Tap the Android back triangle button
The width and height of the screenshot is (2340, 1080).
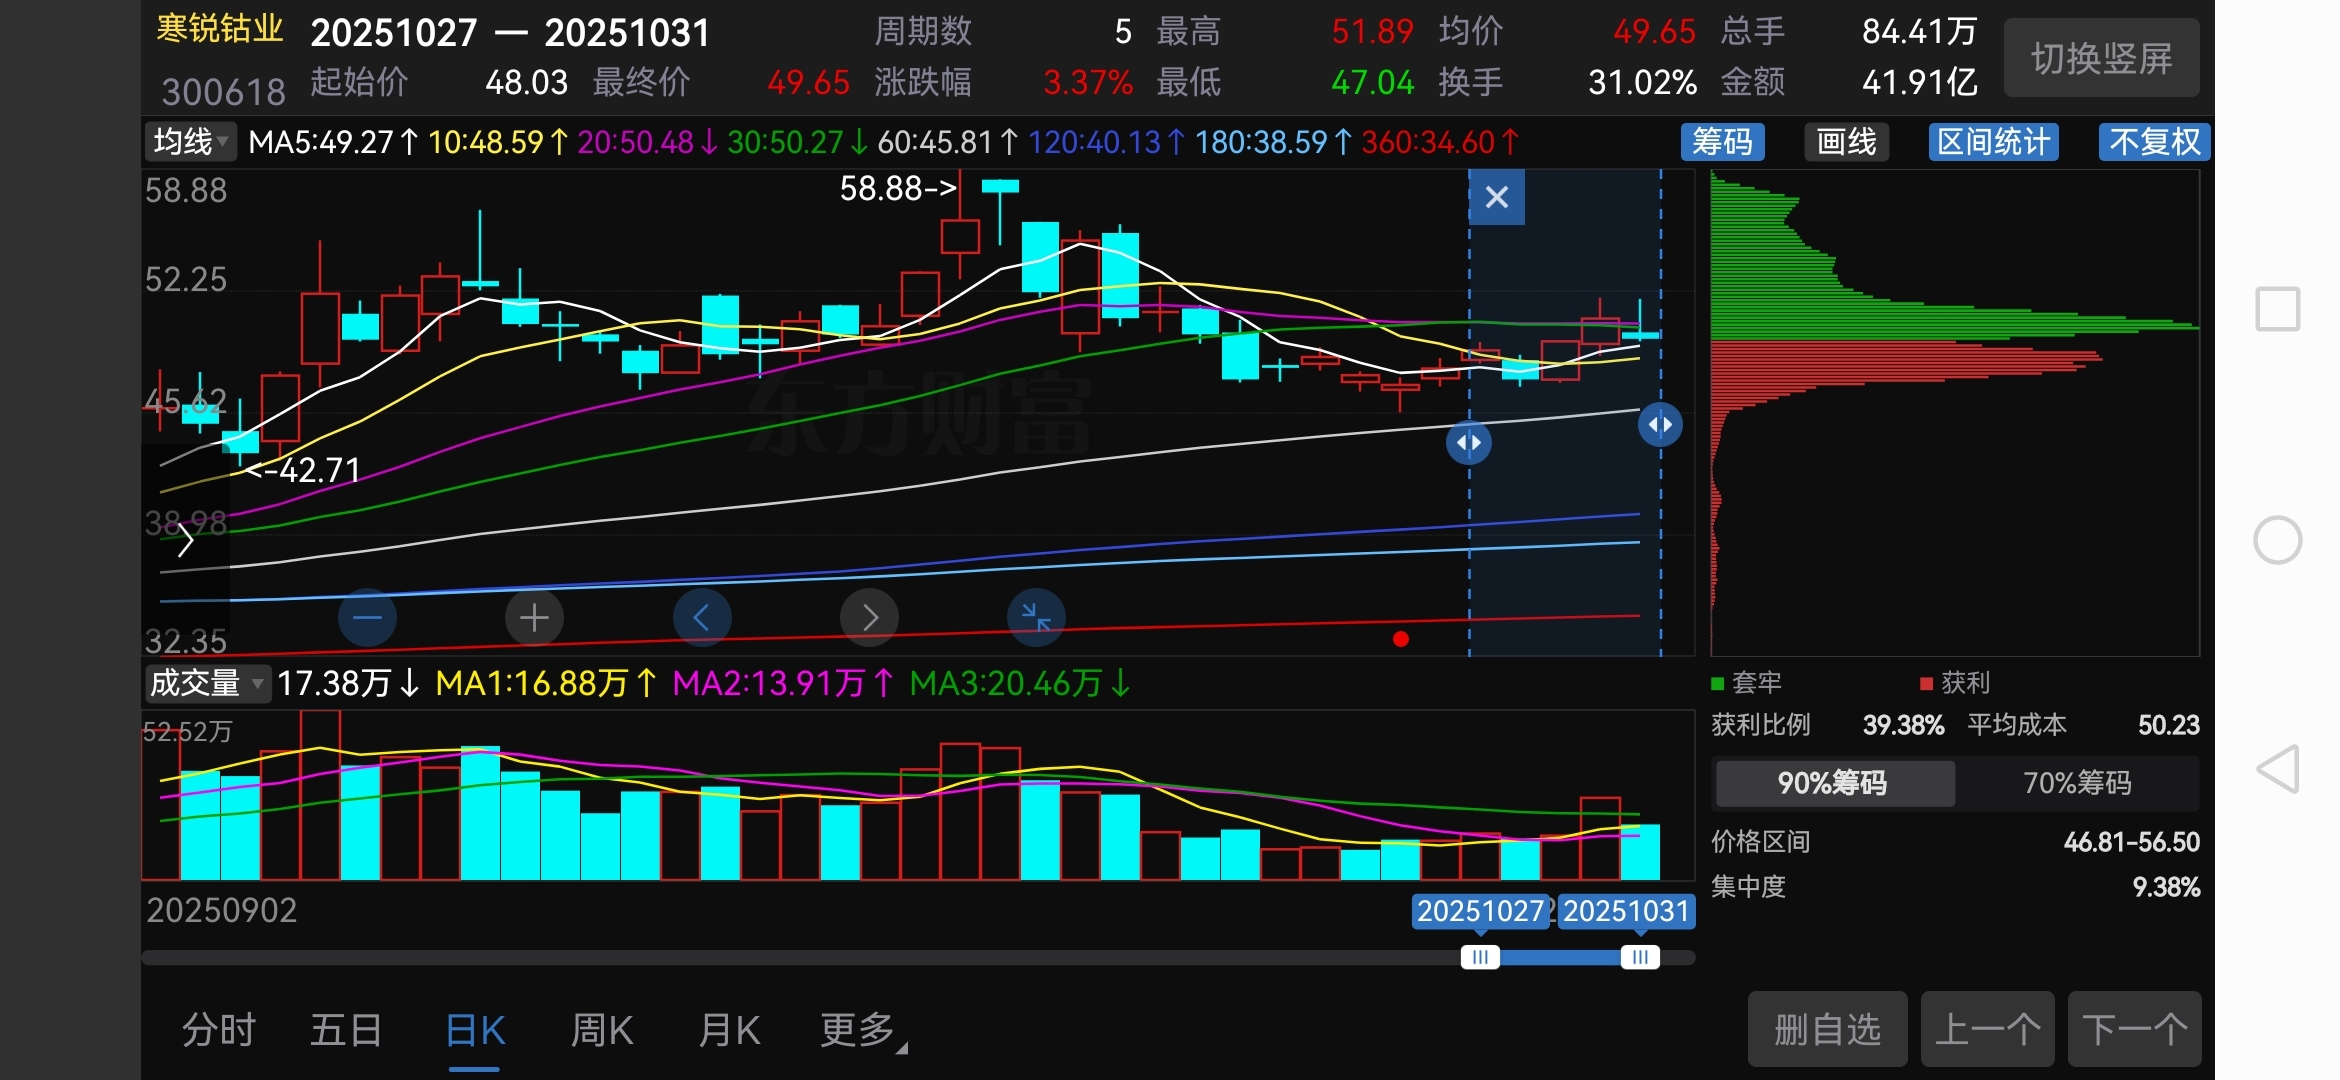(x=2277, y=769)
